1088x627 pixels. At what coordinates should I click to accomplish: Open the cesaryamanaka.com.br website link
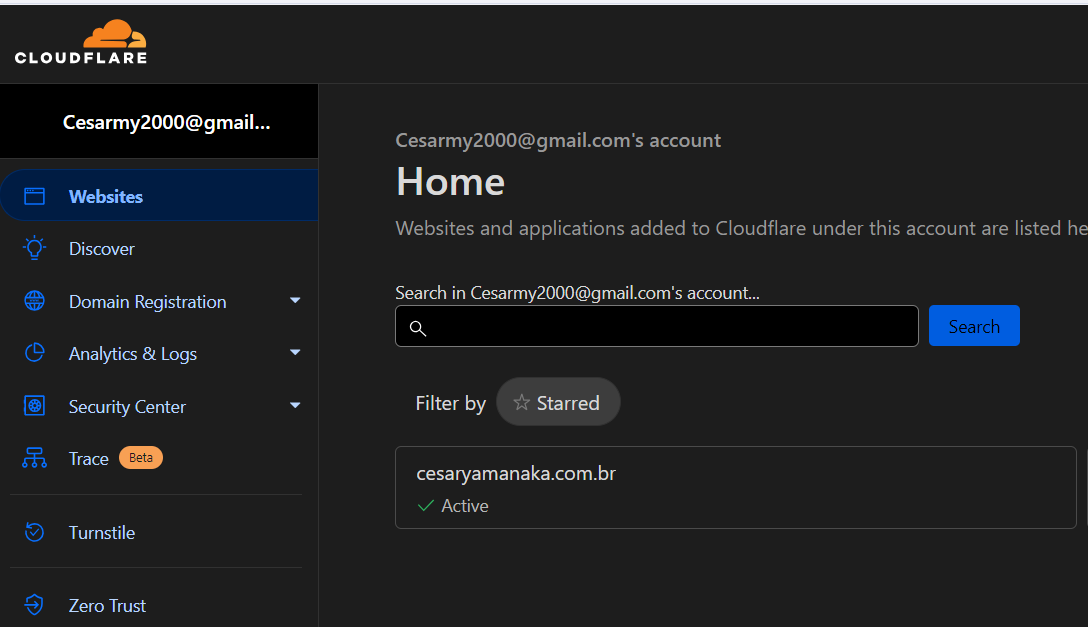coord(516,474)
